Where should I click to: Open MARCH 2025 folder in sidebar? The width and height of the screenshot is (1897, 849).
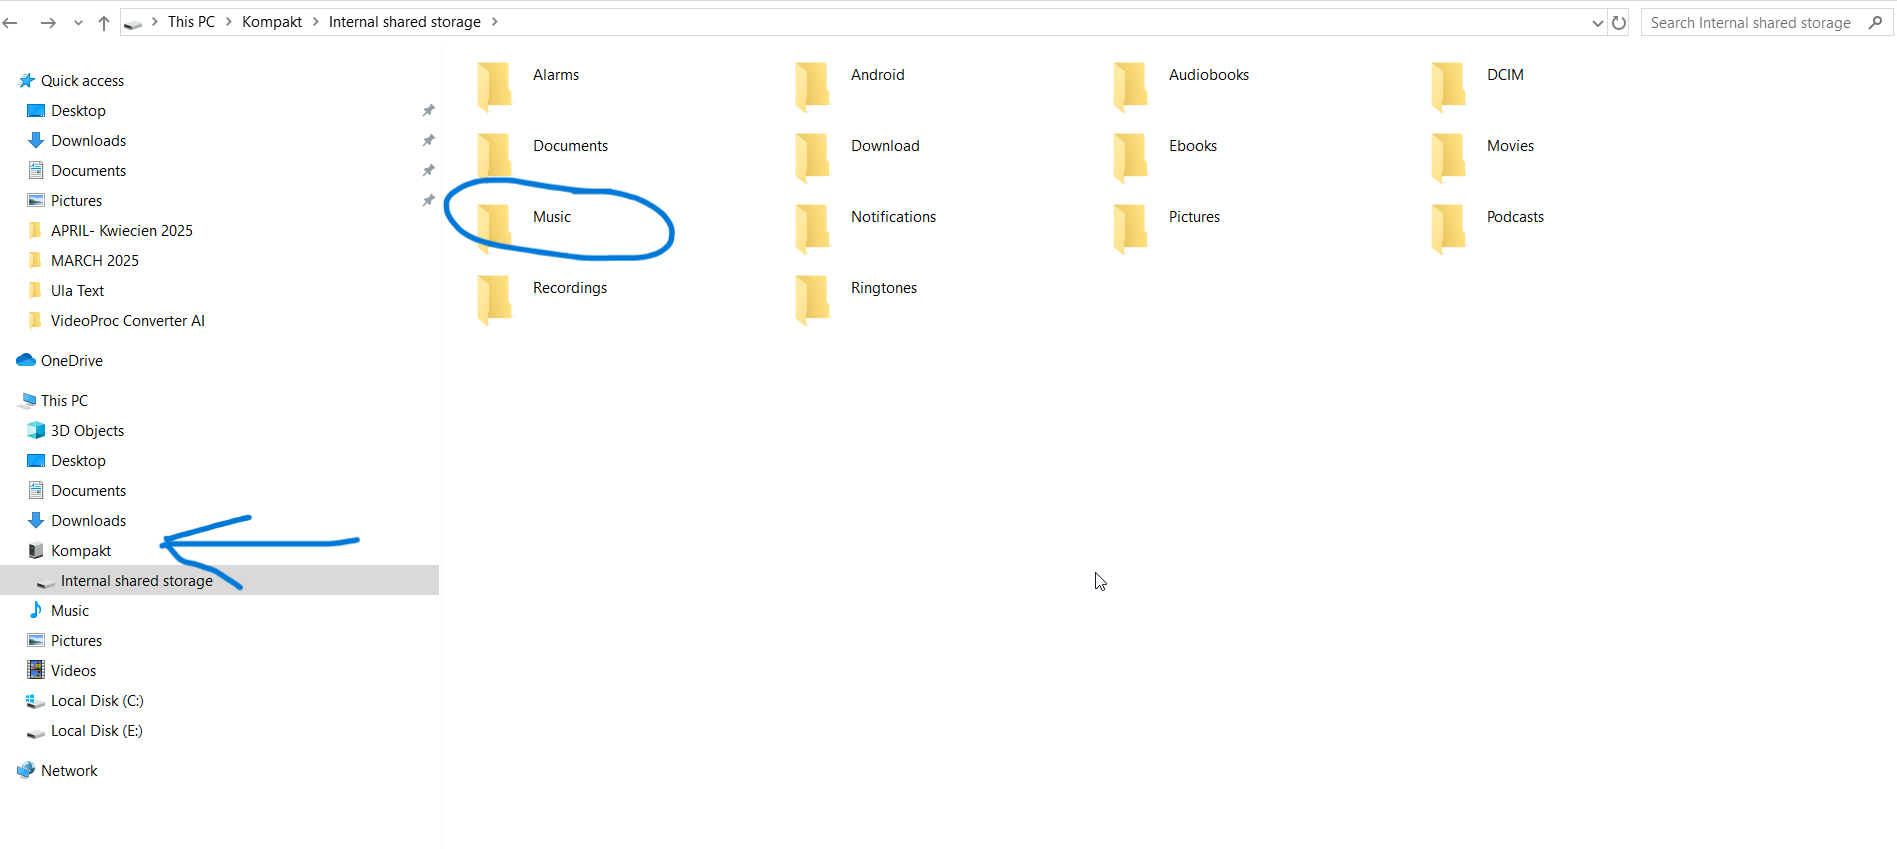(x=95, y=260)
